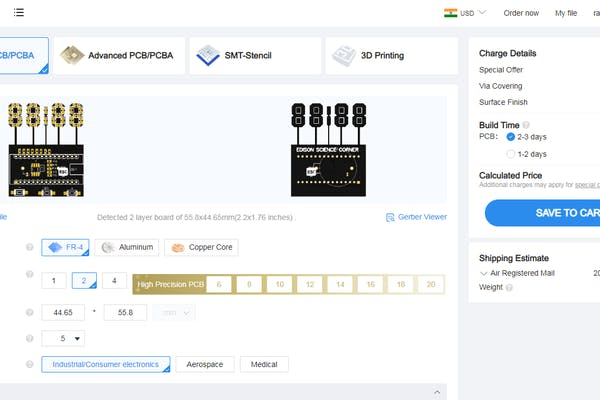Image resolution: width=600 pixels, height=400 pixels.
Task: Click the 55.8 dimension field
Action: tap(126, 312)
